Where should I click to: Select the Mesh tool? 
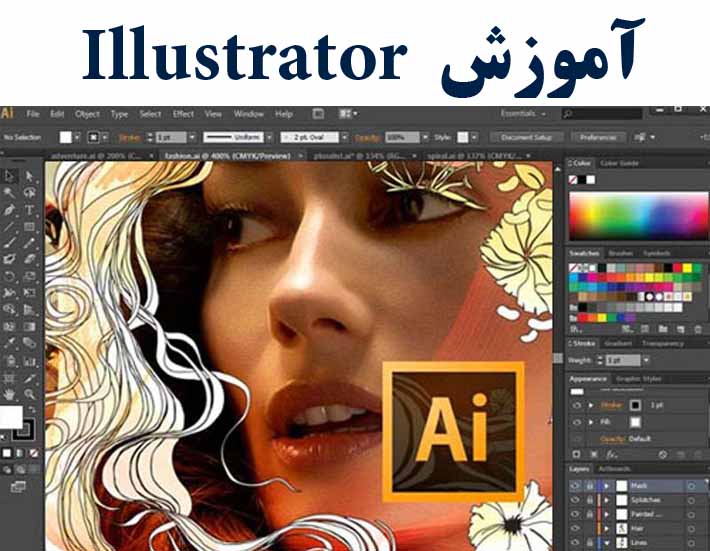10,326
